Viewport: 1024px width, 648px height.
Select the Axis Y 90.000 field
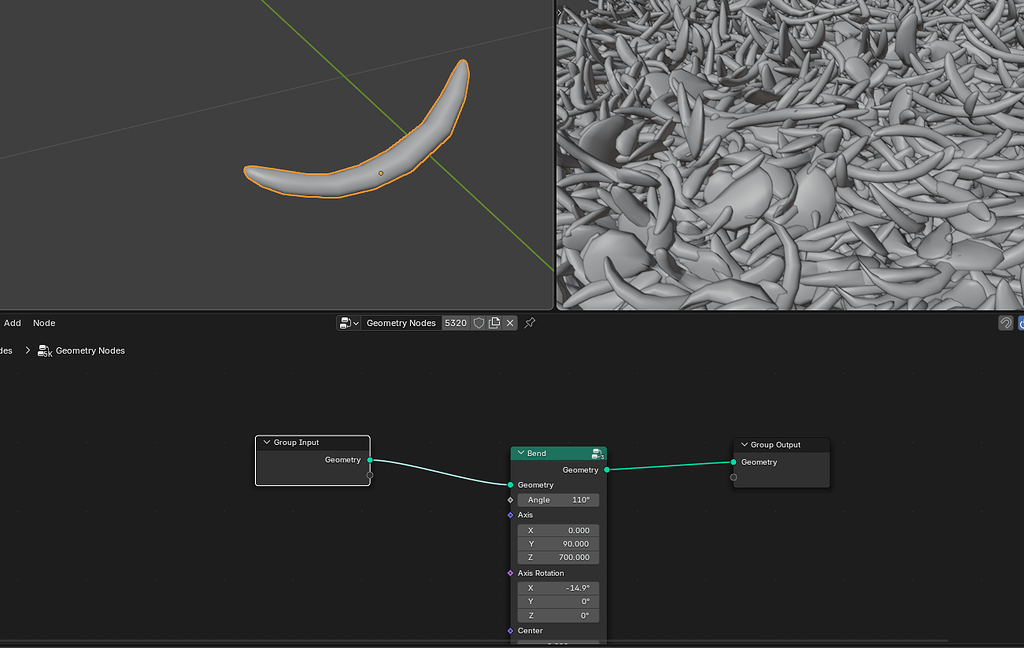(x=558, y=543)
